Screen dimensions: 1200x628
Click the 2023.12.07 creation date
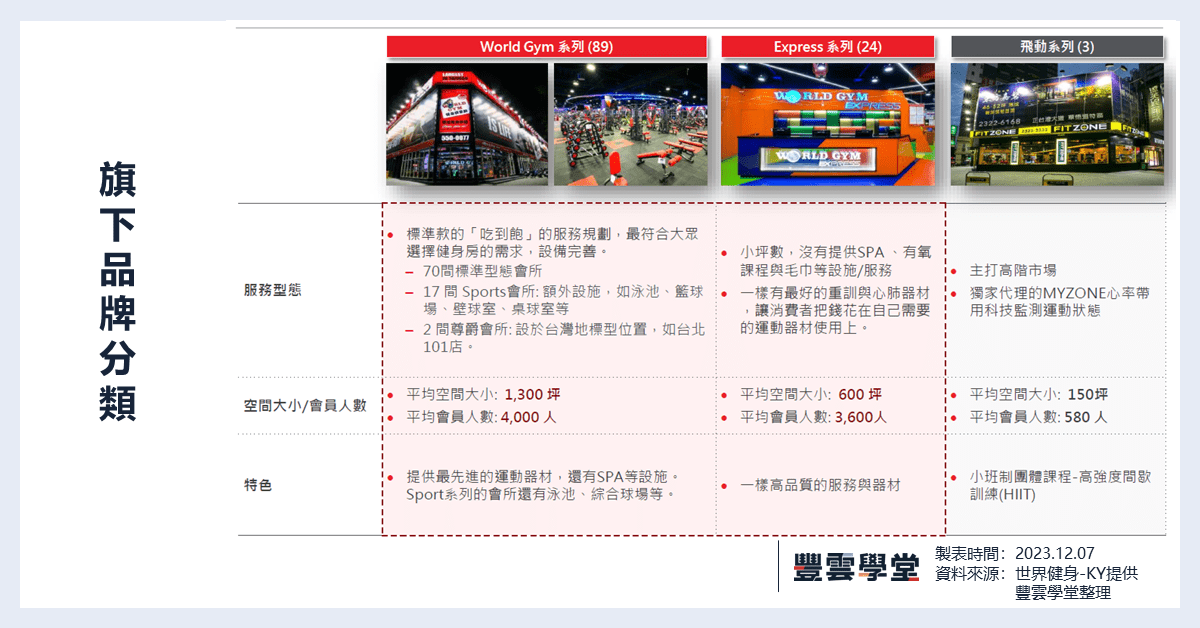tap(1055, 553)
